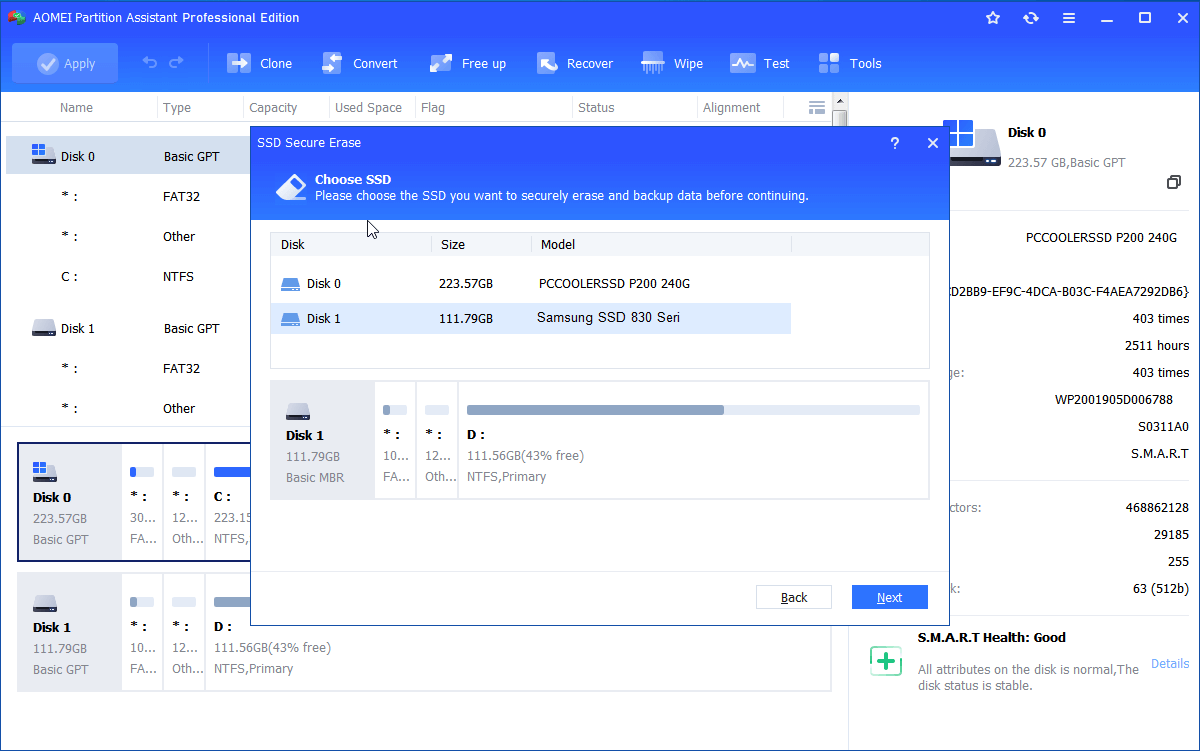Open the Test menu icon
The height and width of the screenshot is (751, 1200).
(742, 63)
